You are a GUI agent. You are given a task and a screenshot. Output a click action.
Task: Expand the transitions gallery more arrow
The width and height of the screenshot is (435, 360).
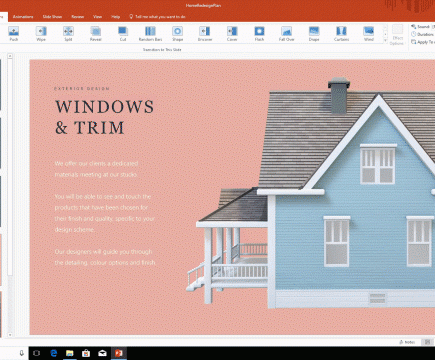[x=386, y=40]
